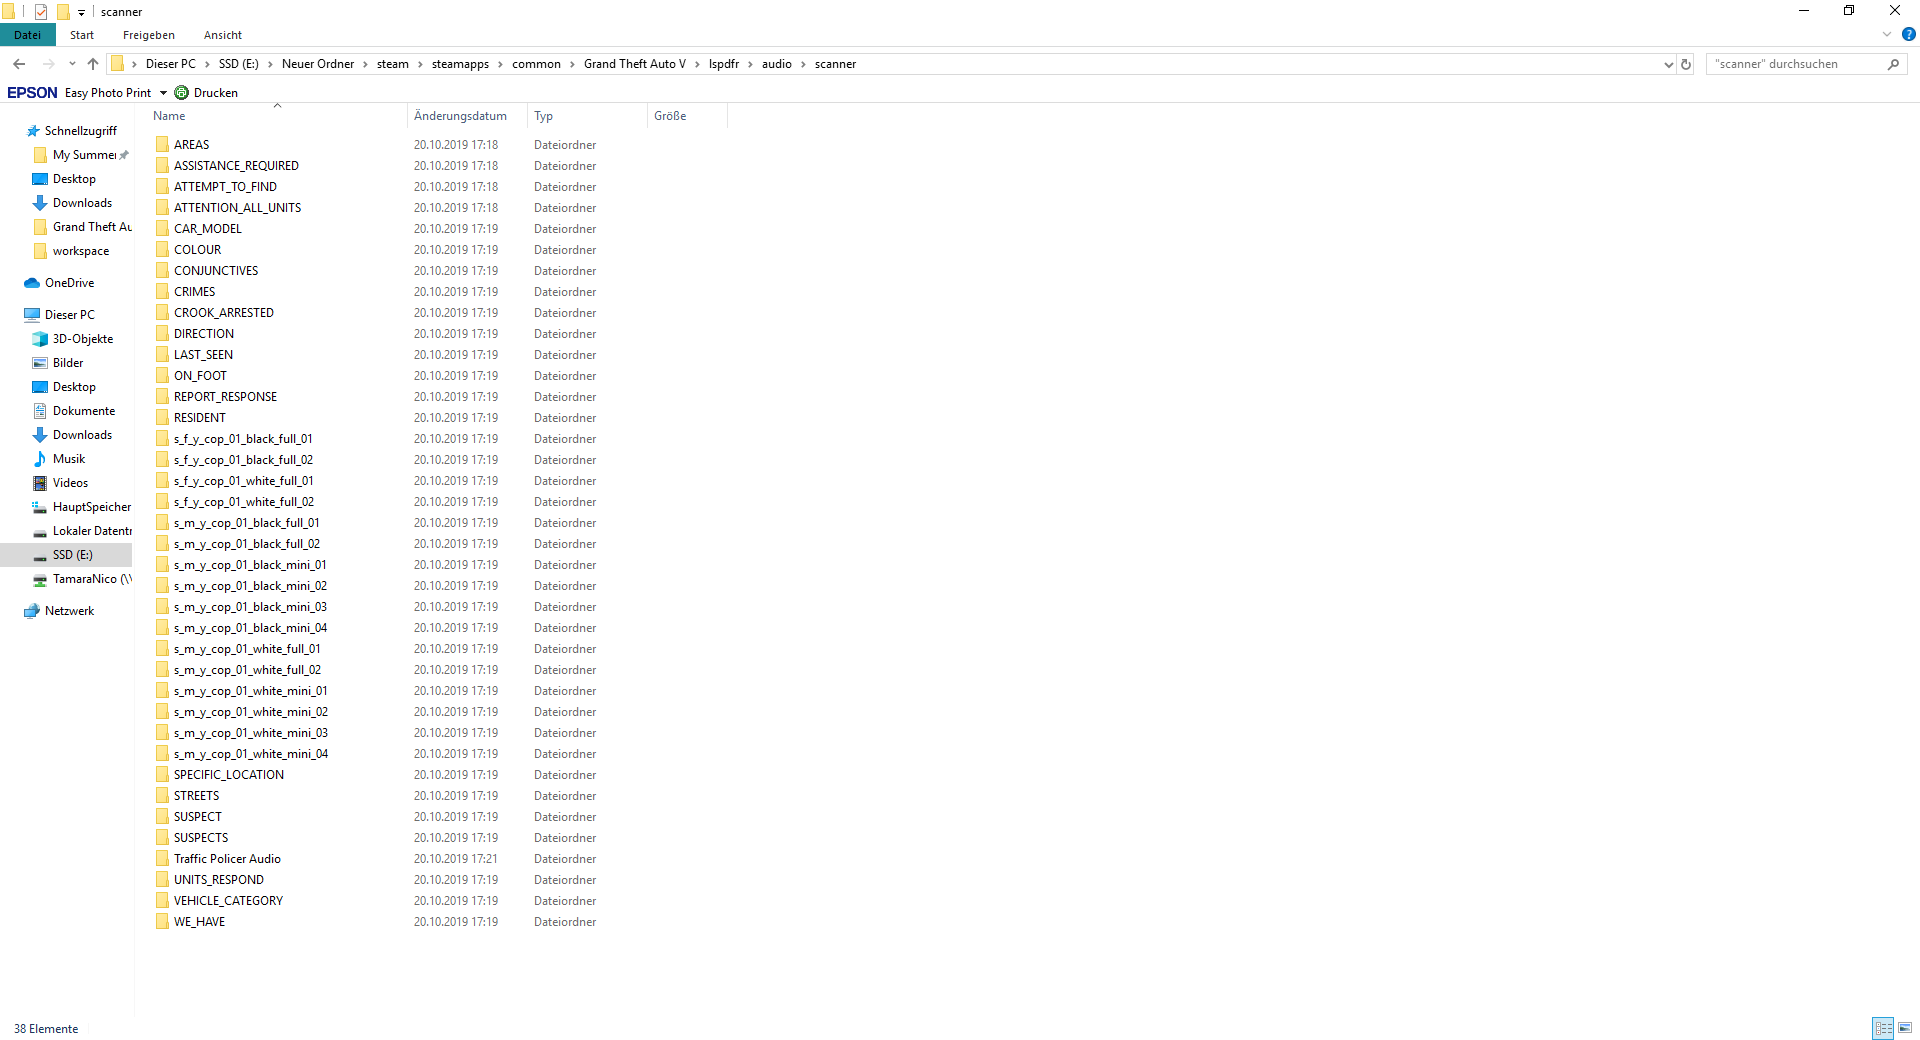Click the Schnellzugriff star icon

33,131
